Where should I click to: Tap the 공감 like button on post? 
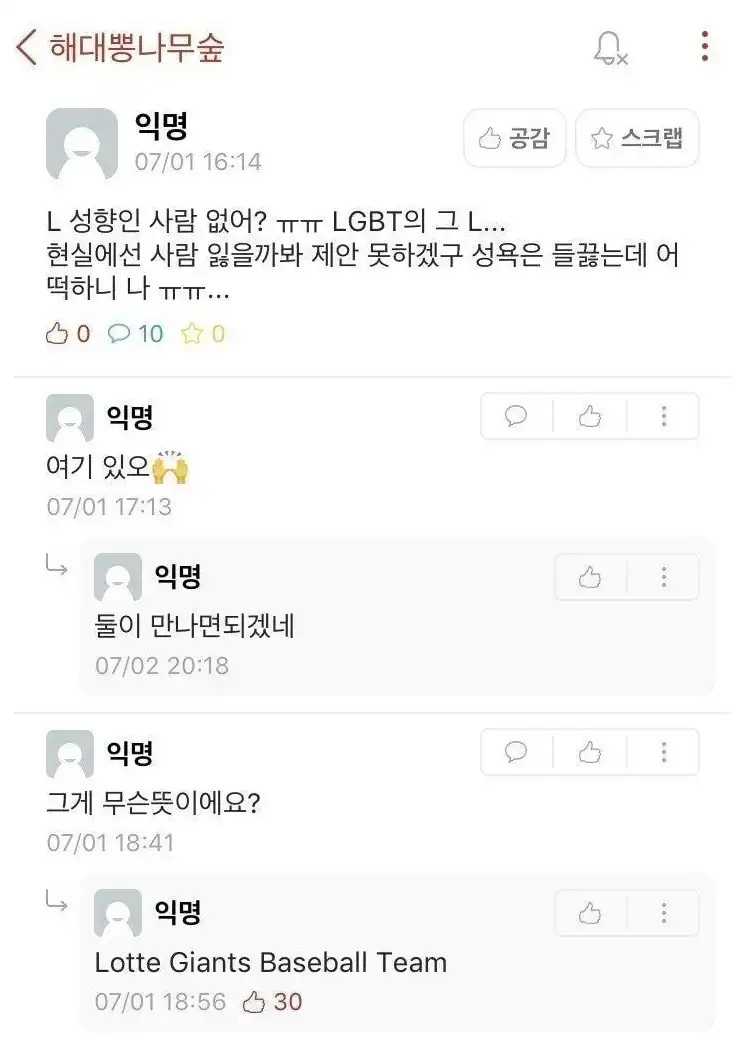pos(515,138)
